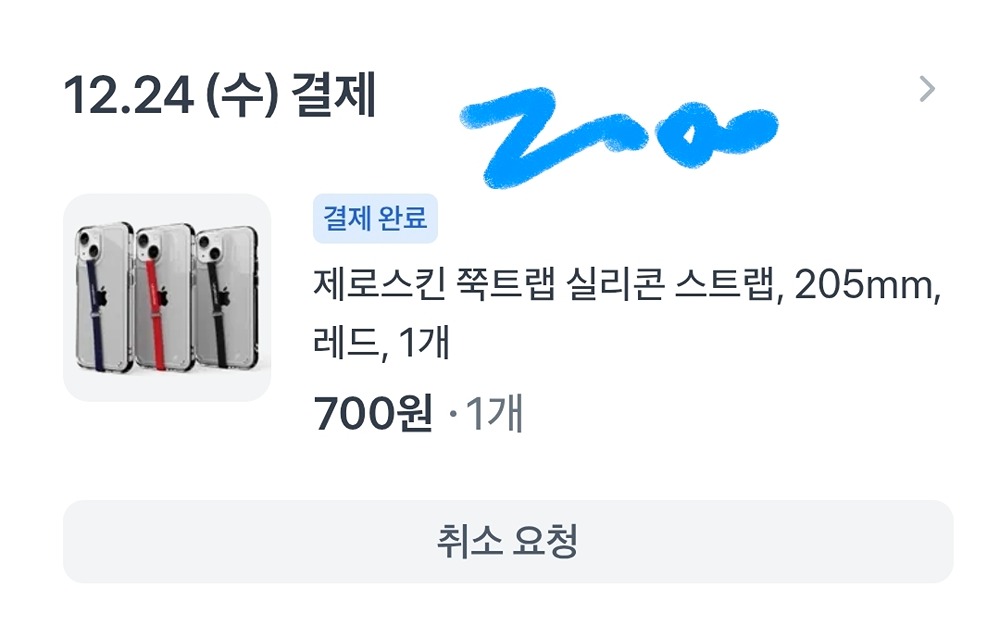Viewport: 1000px width, 626px height.
Task: Tap the round loop of the blue scribble
Action: point(688,135)
